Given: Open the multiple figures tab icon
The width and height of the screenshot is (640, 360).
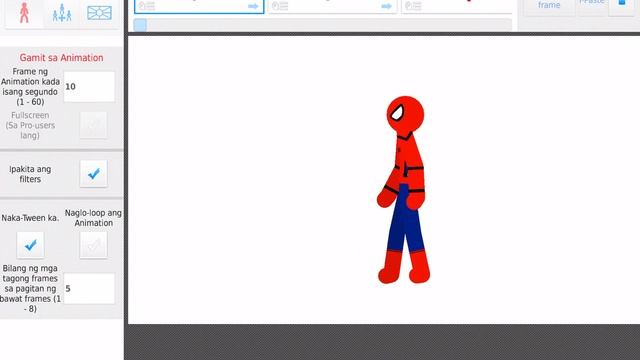Looking at the screenshot, I should 62,13.
